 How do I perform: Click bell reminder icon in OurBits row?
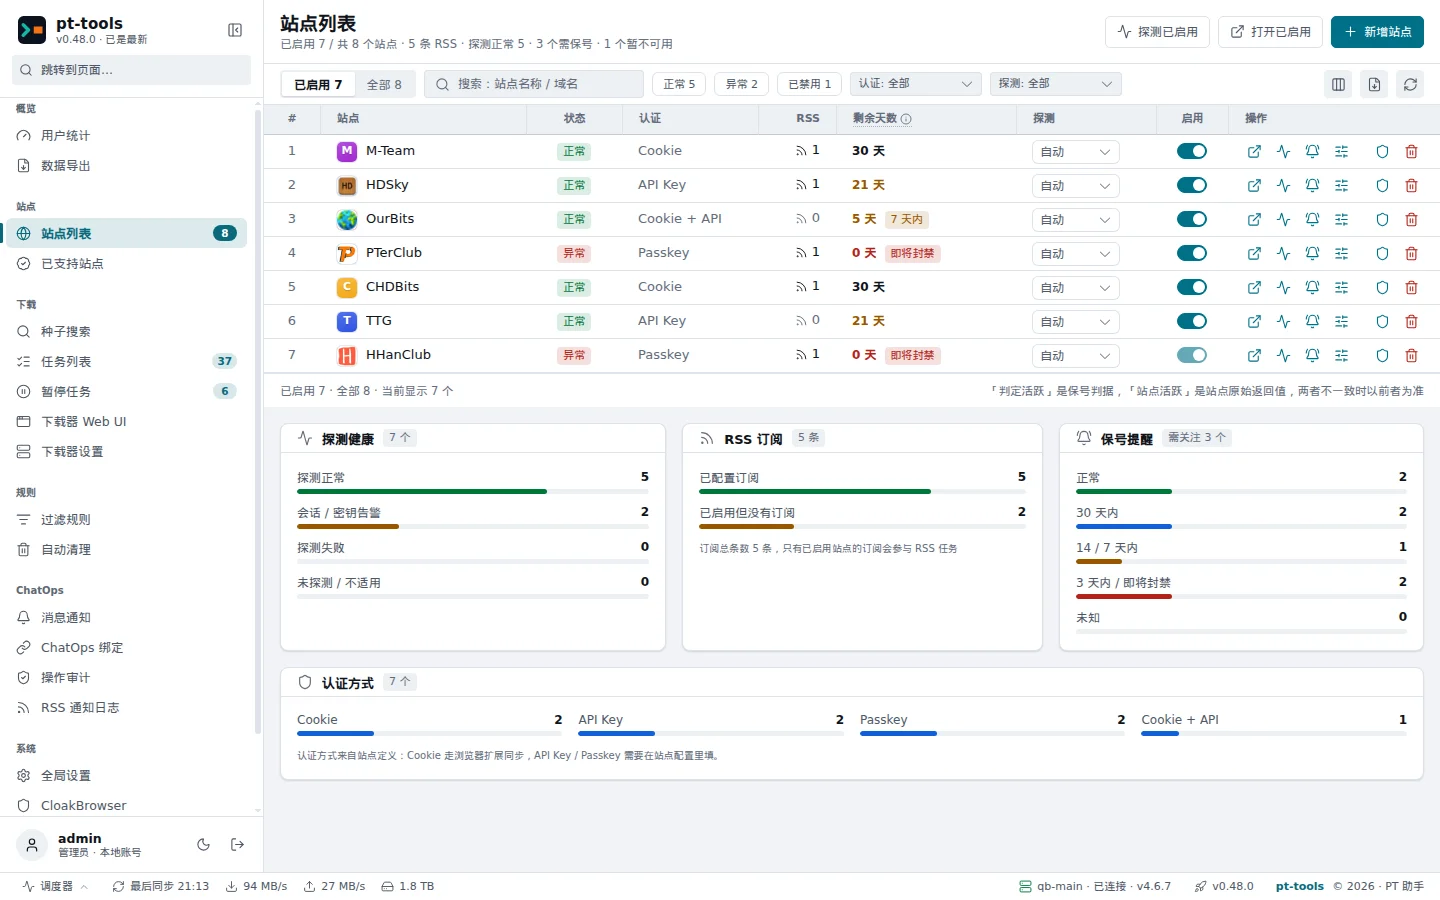point(1312,220)
